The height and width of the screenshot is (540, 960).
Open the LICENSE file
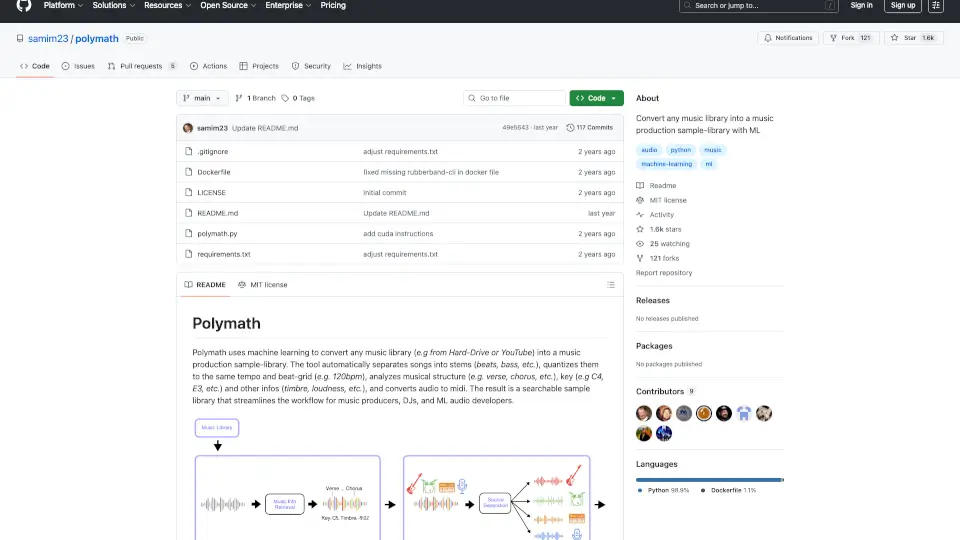click(211, 192)
